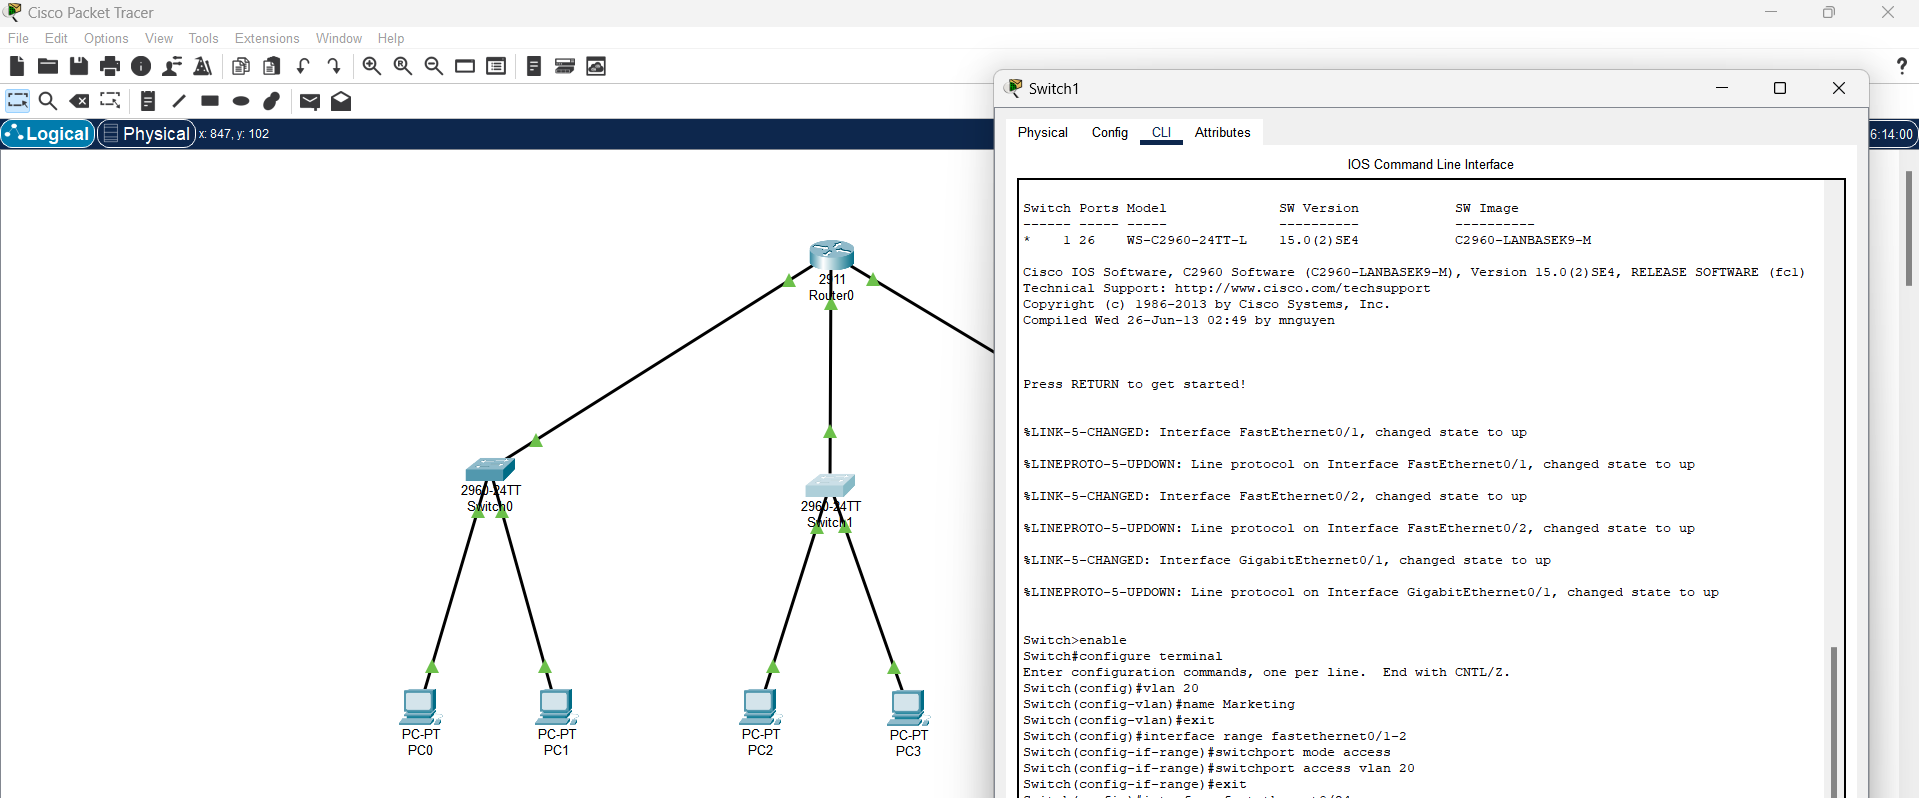1919x798 pixels.
Task: Activate the Delete tool
Action: (79, 101)
